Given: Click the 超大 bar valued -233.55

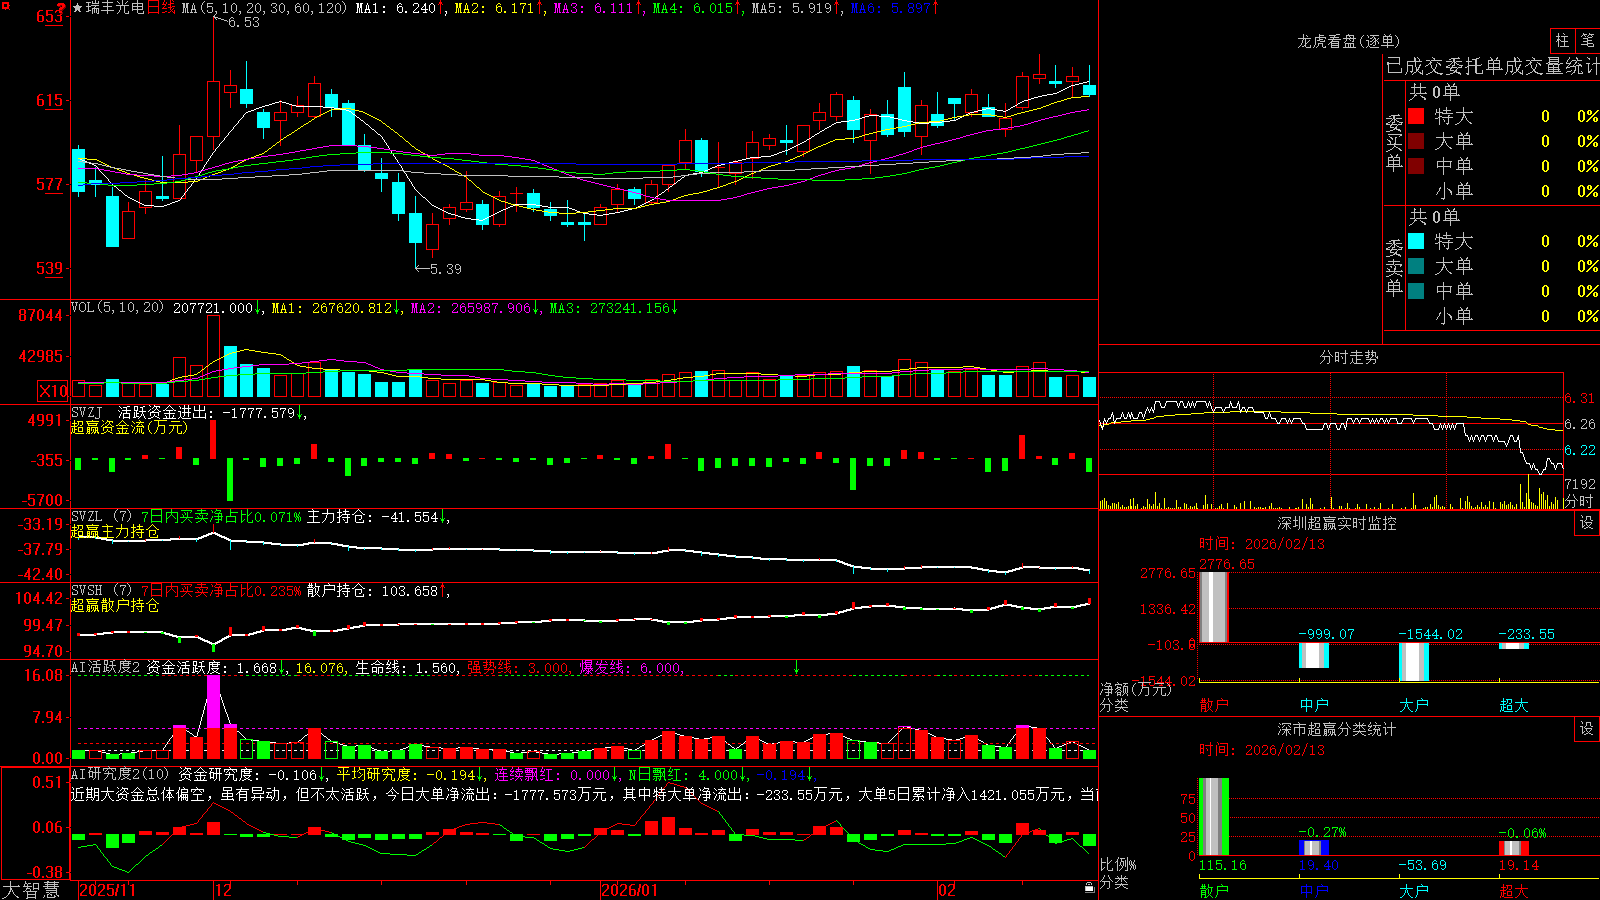Looking at the screenshot, I should click(x=1514, y=646).
